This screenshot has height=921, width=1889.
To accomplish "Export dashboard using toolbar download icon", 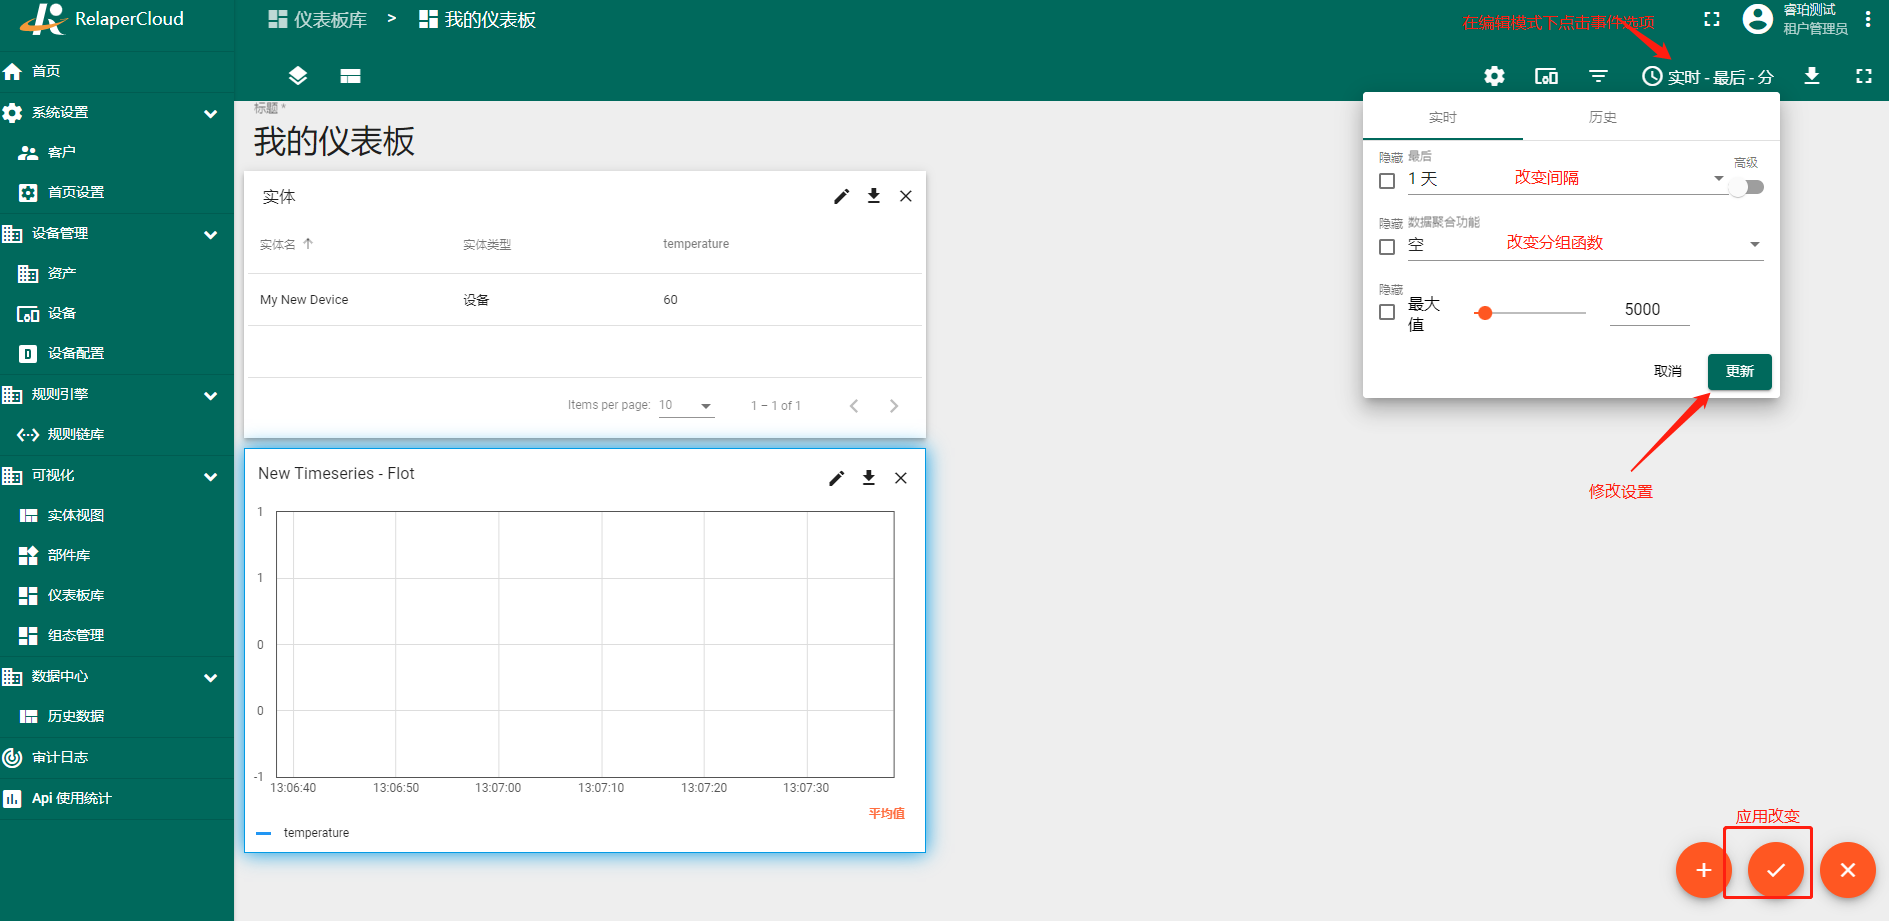I will (x=1812, y=76).
